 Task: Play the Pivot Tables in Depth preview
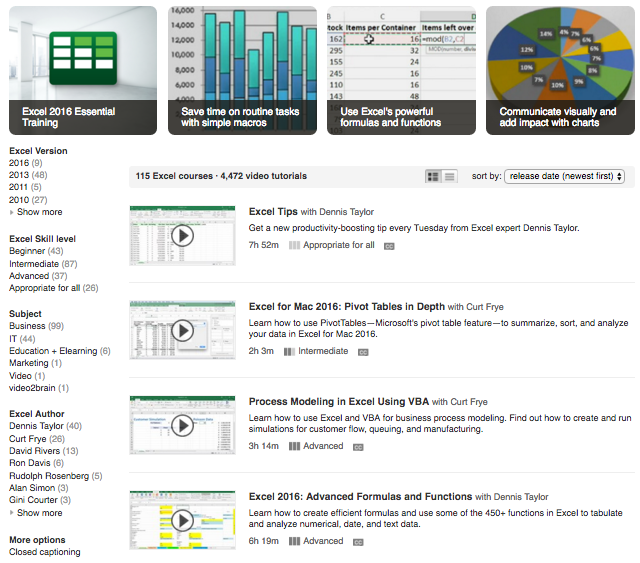pos(182,331)
